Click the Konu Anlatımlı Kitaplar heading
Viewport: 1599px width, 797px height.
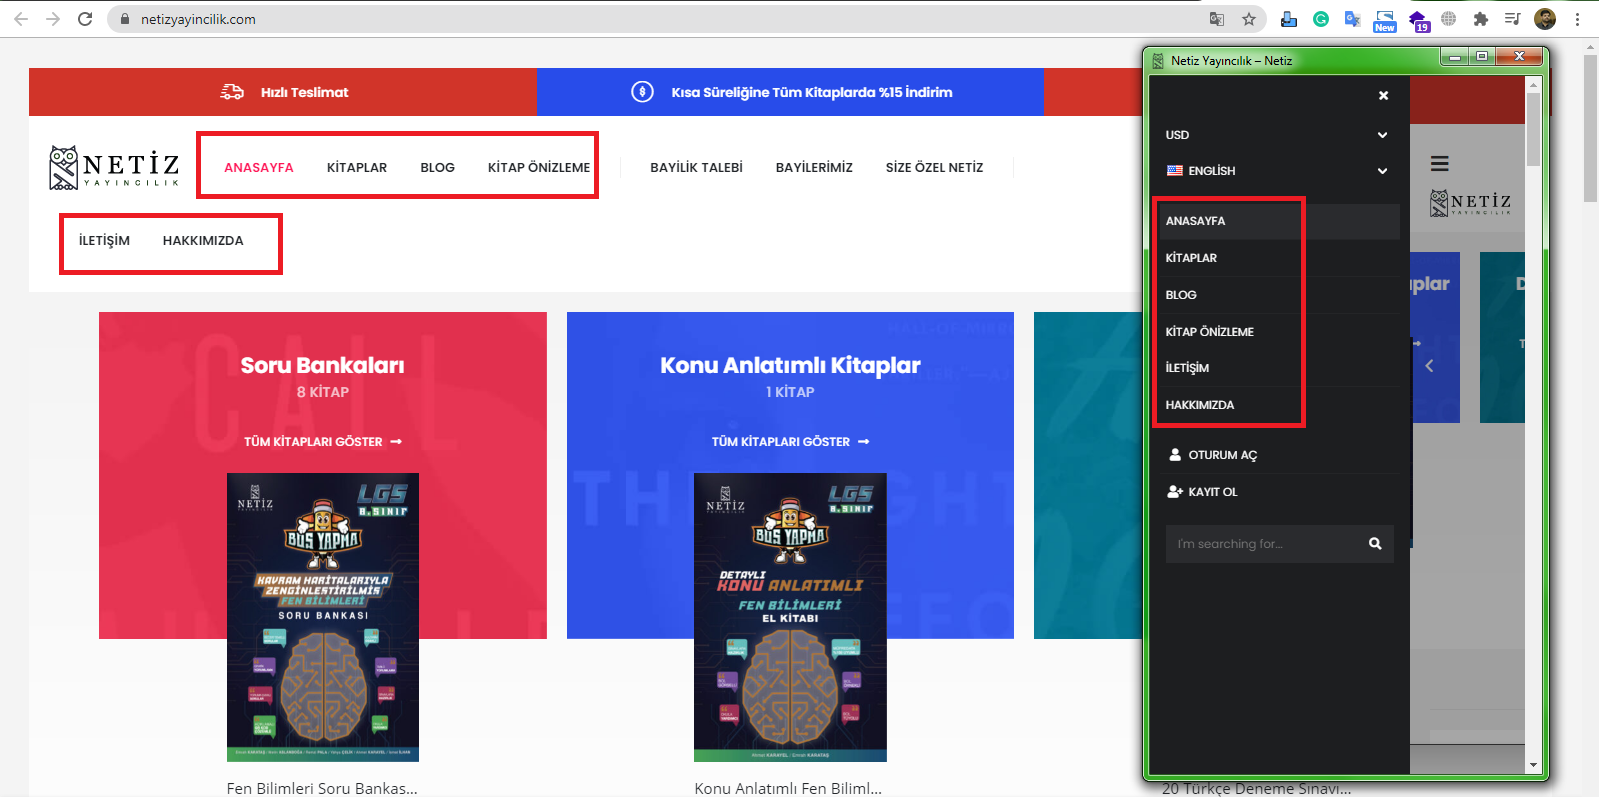790,365
